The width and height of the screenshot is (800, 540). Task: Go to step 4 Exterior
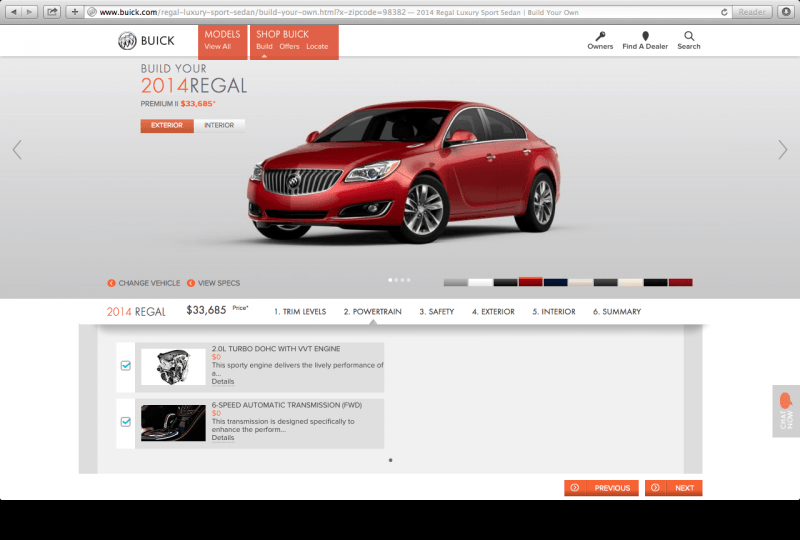(493, 311)
